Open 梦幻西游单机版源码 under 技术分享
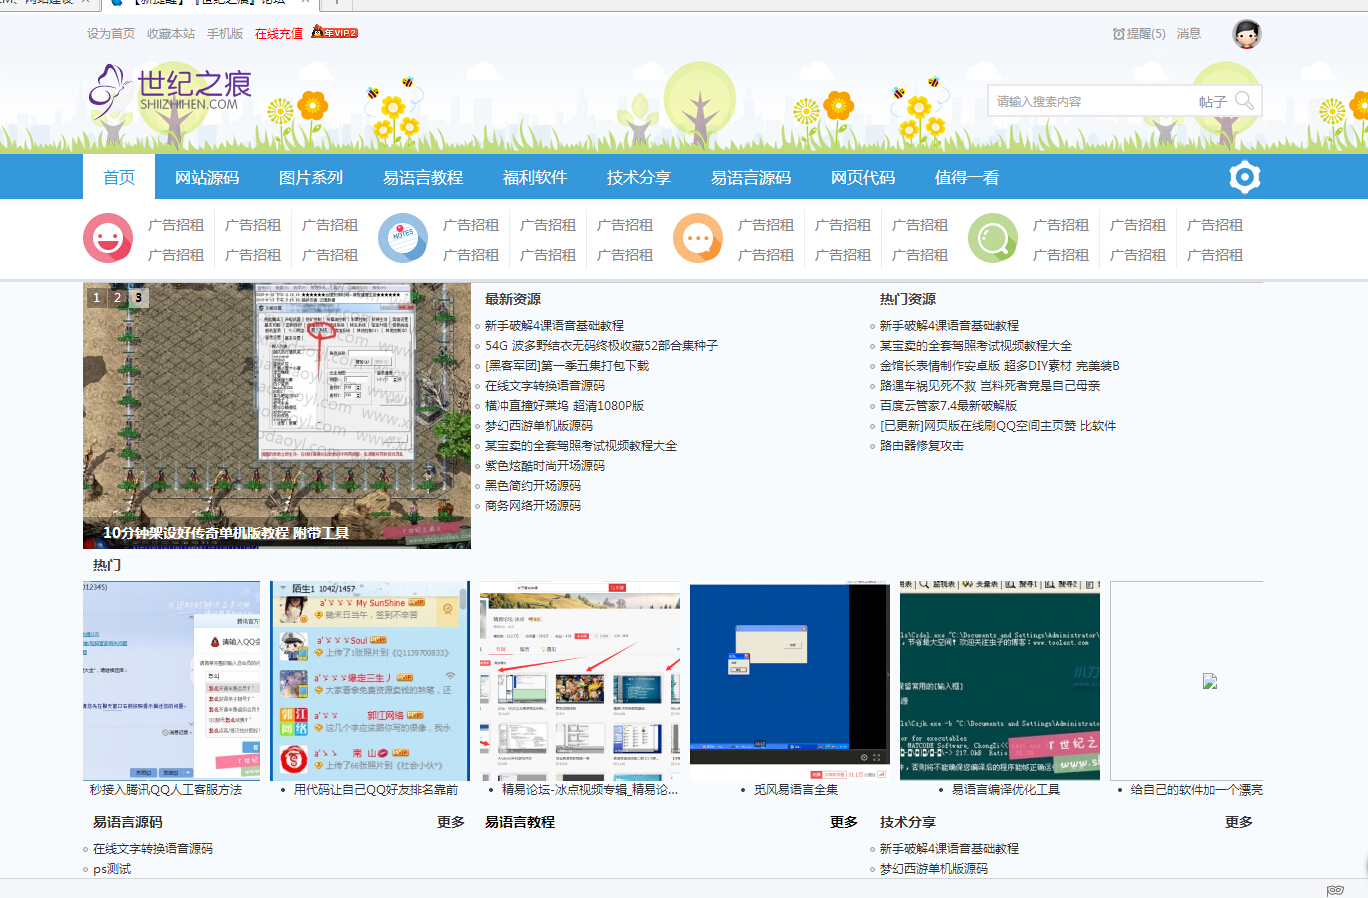Screen dimensions: 1368x898 tap(934, 869)
